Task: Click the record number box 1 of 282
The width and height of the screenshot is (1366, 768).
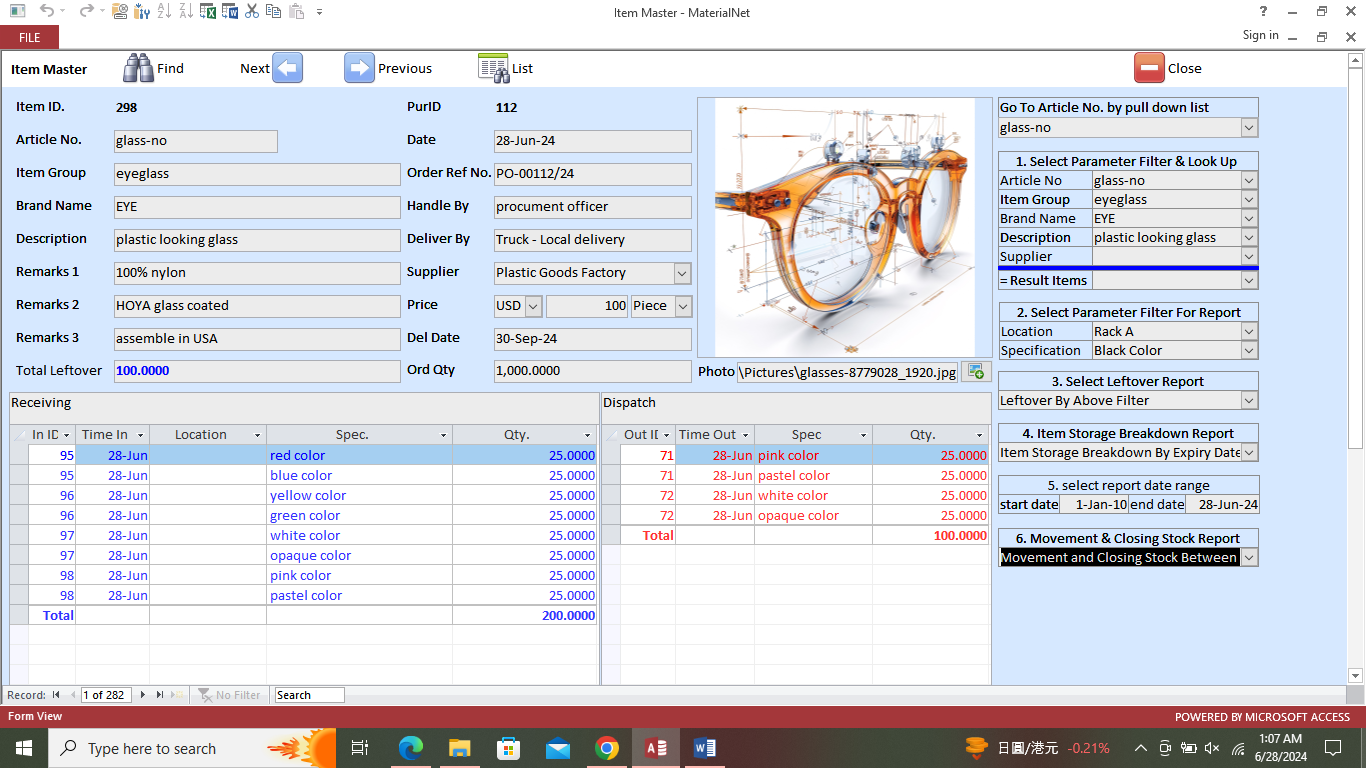Action: [106, 695]
